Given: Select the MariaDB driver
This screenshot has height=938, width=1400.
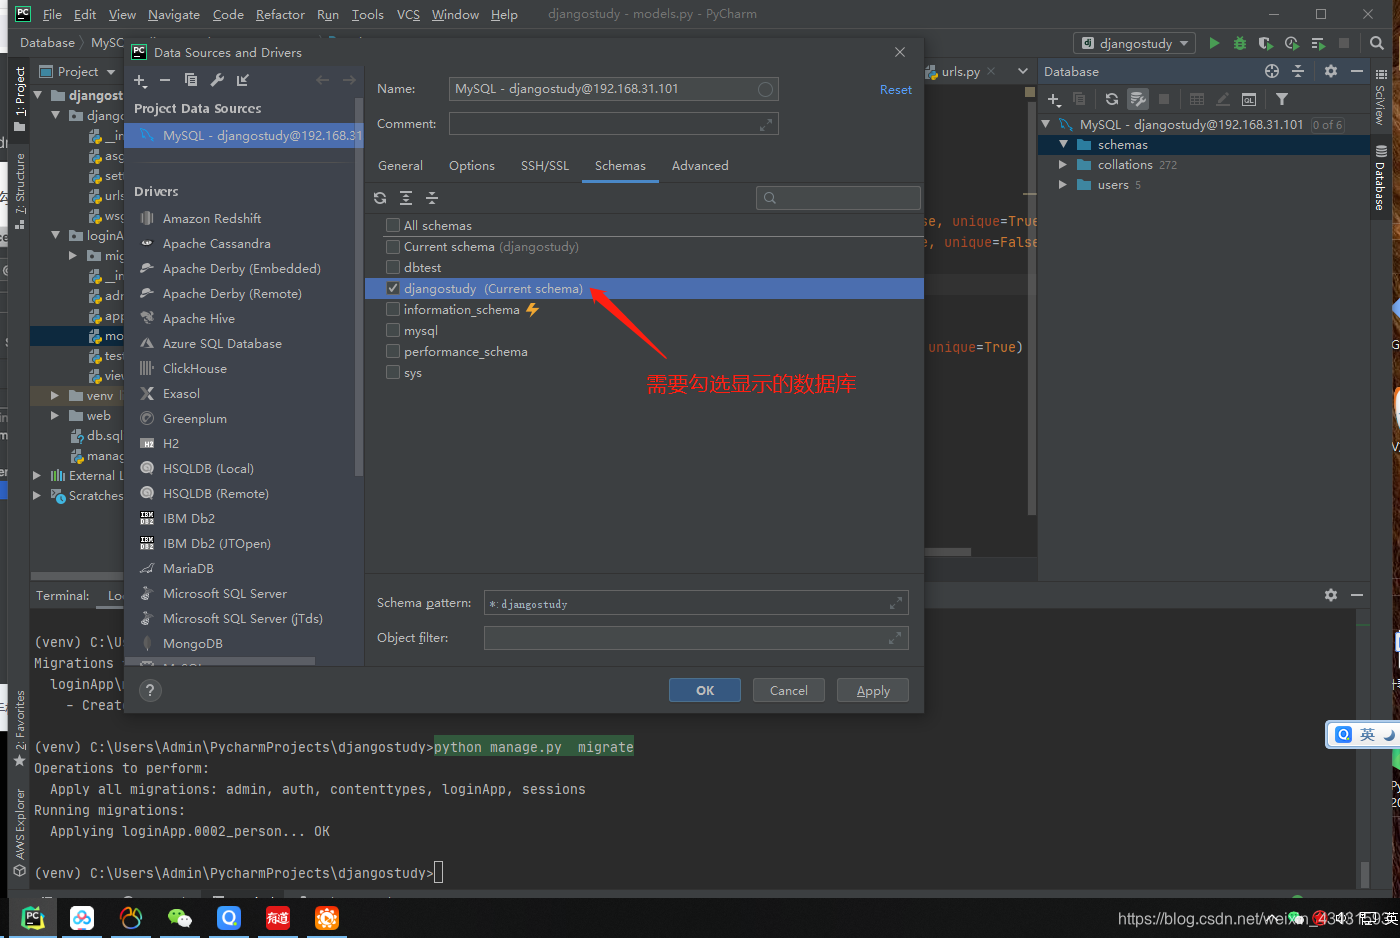Looking at the screenshot, I should point(188,568).
